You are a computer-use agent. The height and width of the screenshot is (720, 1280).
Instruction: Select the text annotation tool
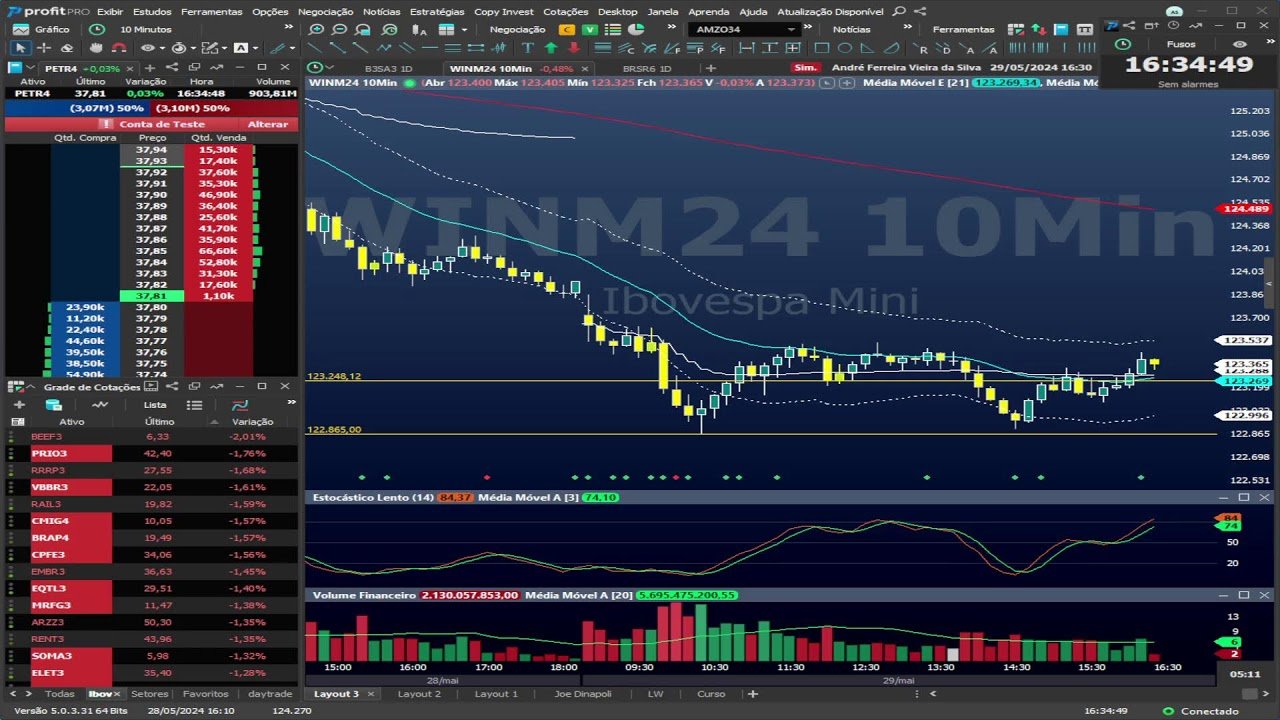point(527,48)
